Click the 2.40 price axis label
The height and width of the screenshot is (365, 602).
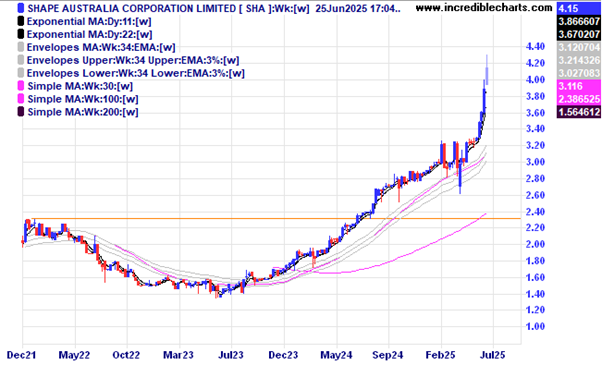pyautogui.click(x=535, y=211)
